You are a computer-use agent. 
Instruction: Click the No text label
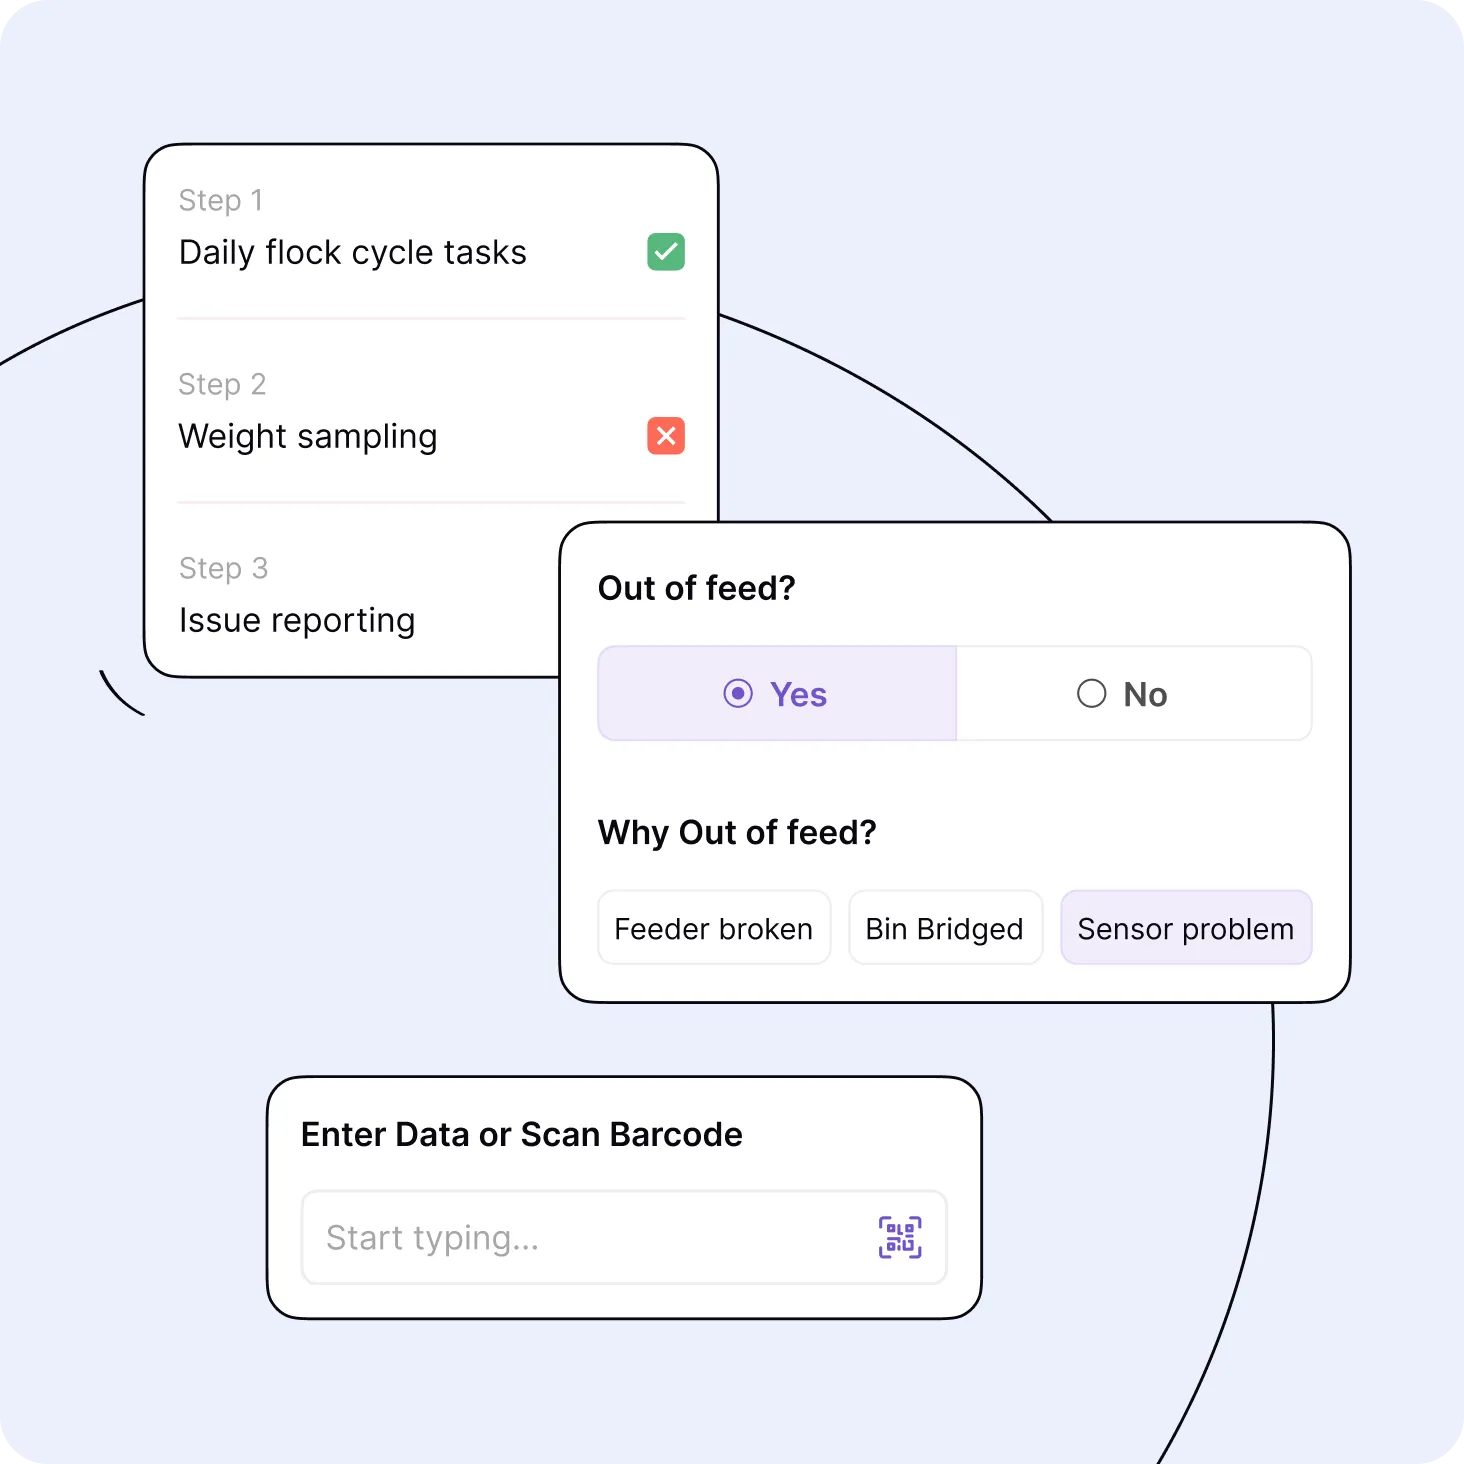pyautogui.click(x=1145, y=694)
